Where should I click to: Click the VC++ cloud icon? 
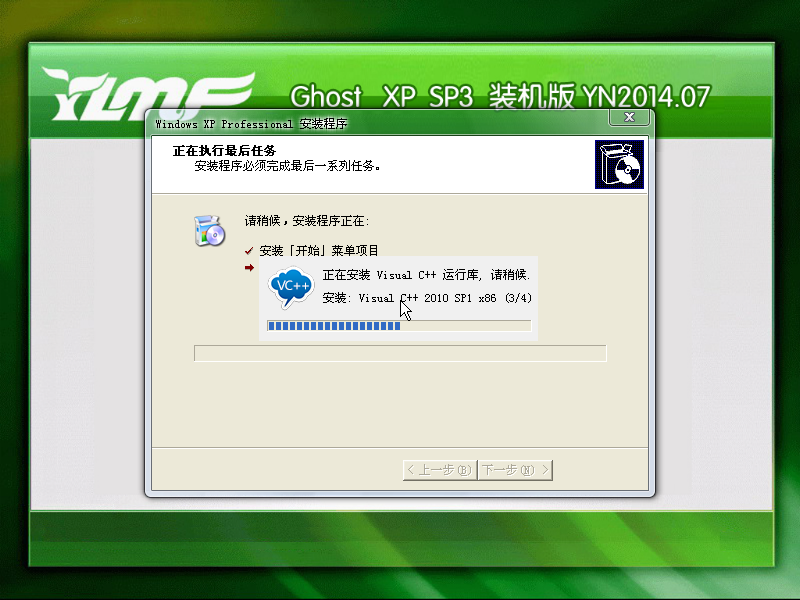click(x=291, y=287)
